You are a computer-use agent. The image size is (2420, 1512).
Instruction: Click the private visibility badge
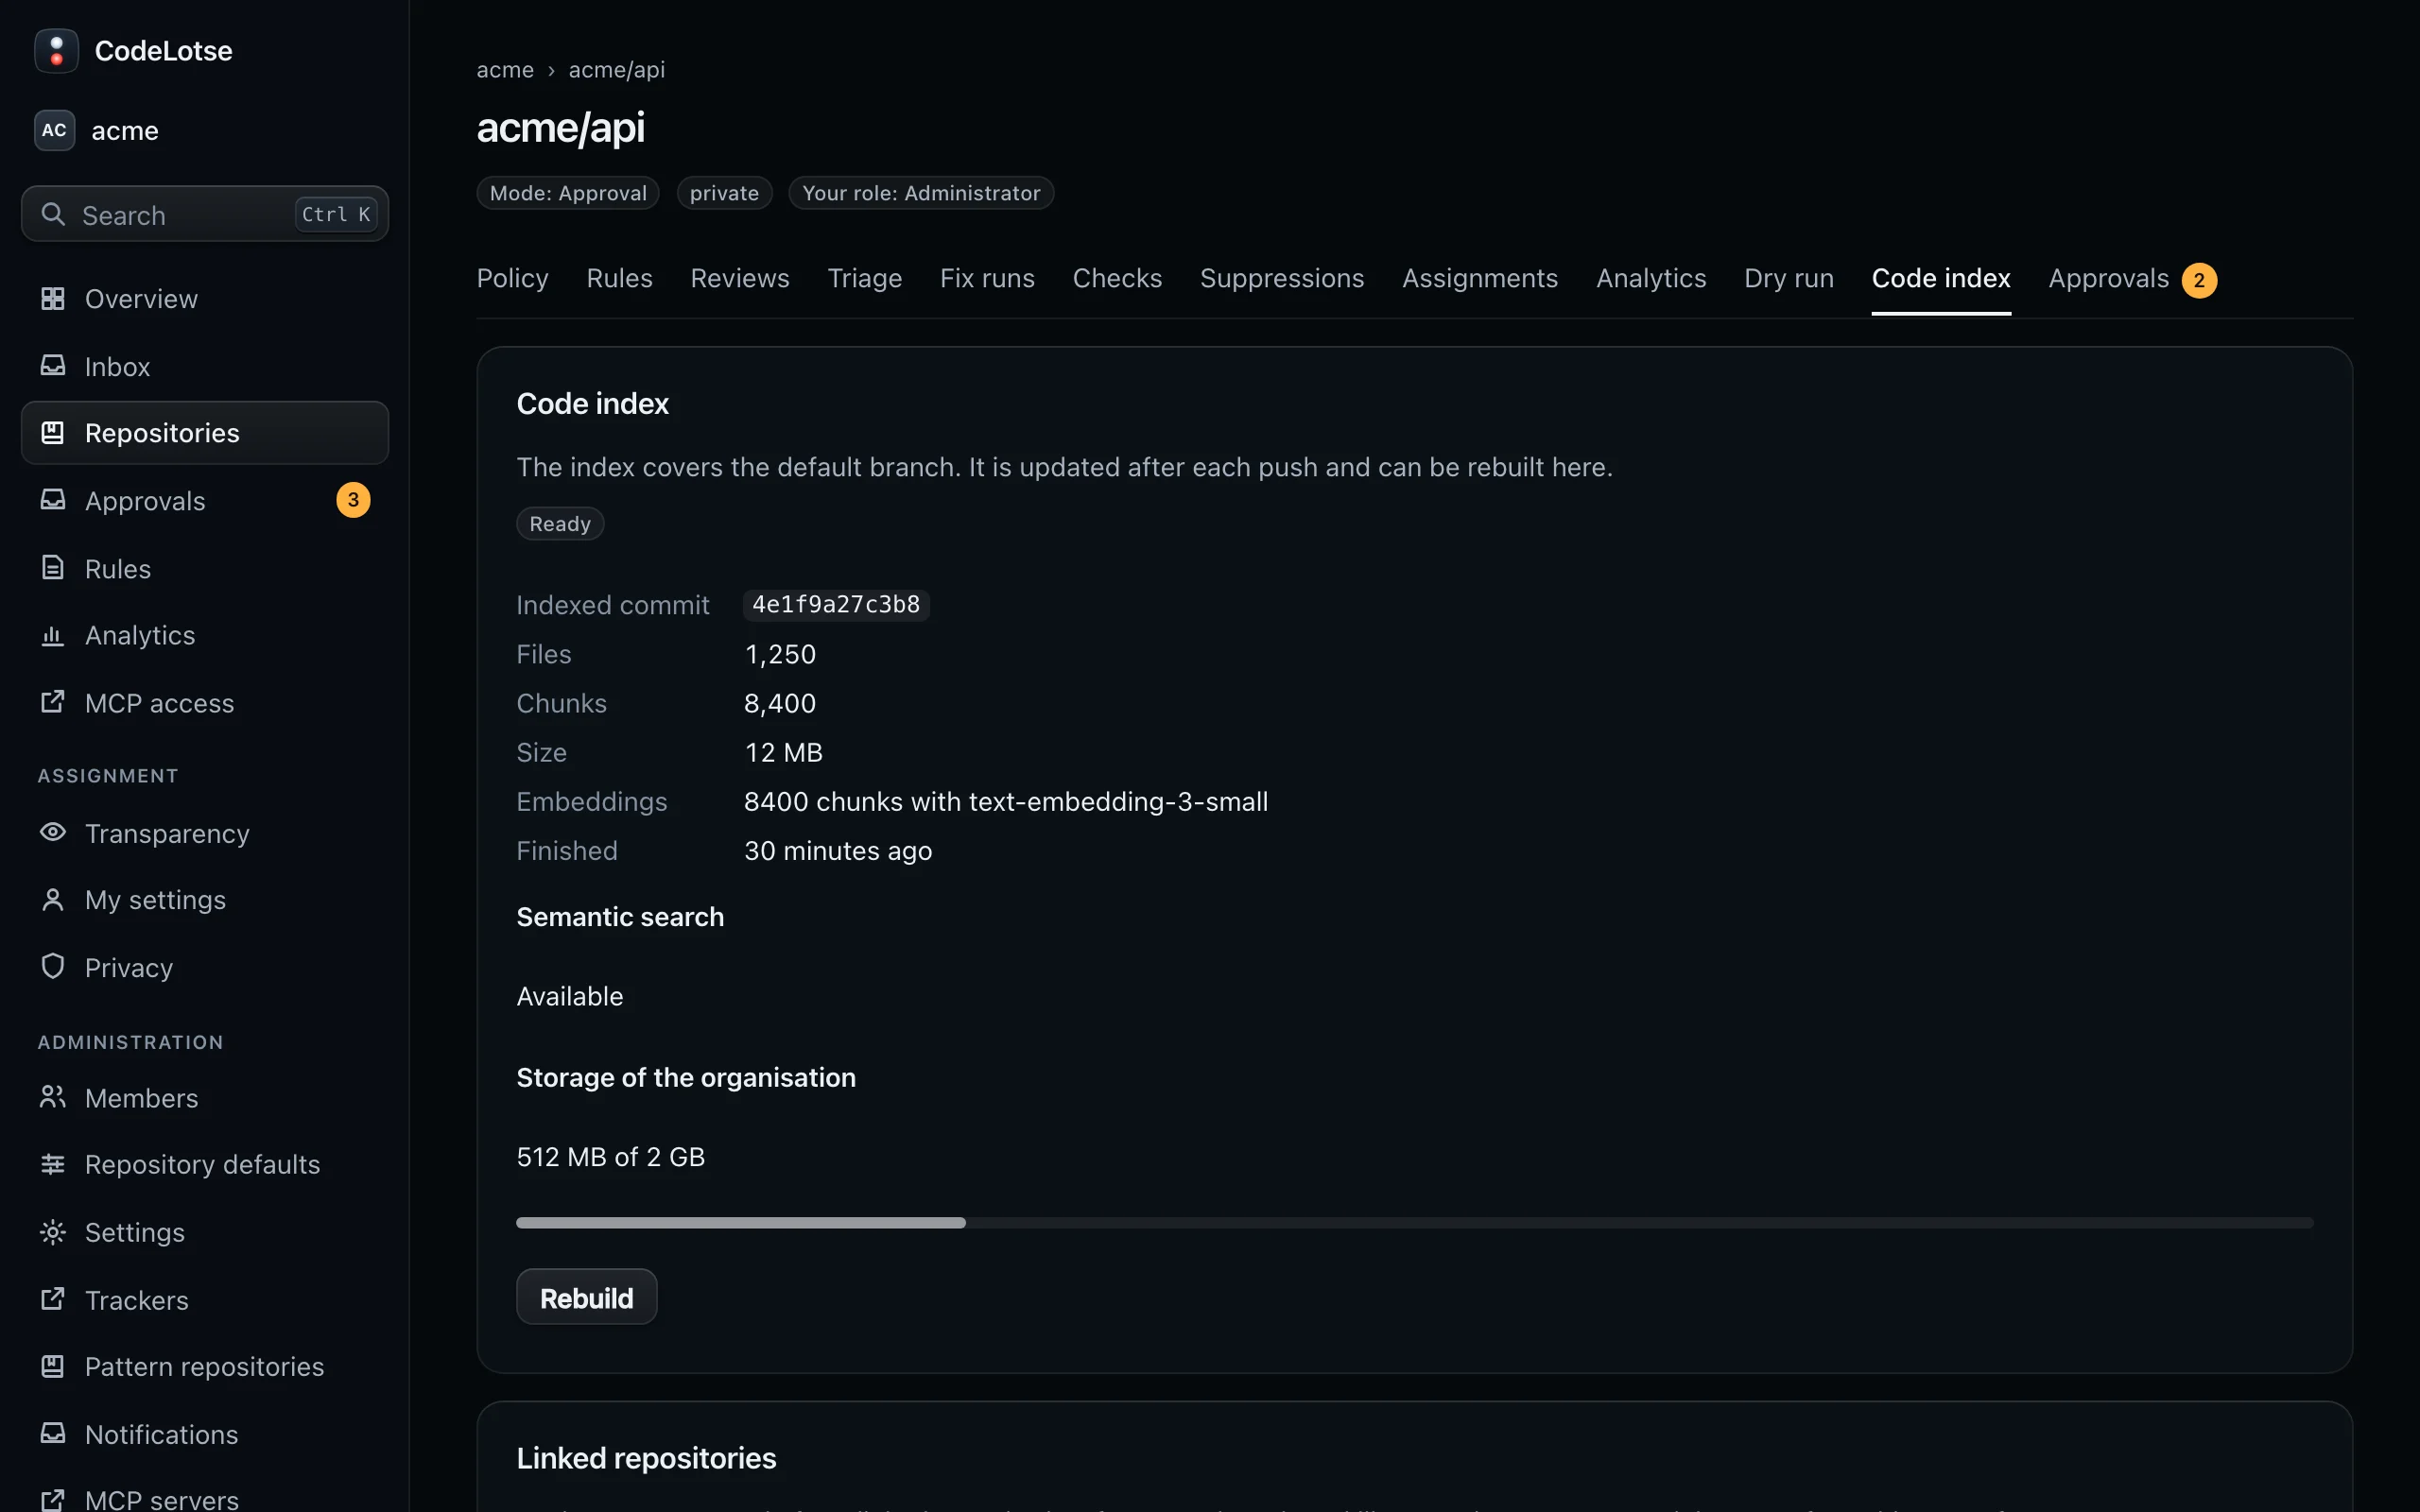(x=724, y=193)
